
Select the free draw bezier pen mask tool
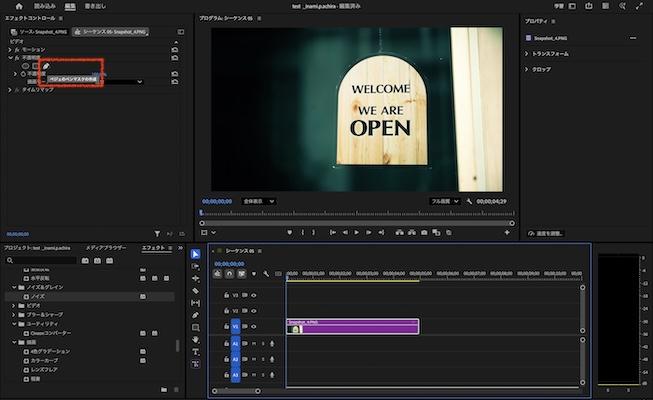(46, 66)
